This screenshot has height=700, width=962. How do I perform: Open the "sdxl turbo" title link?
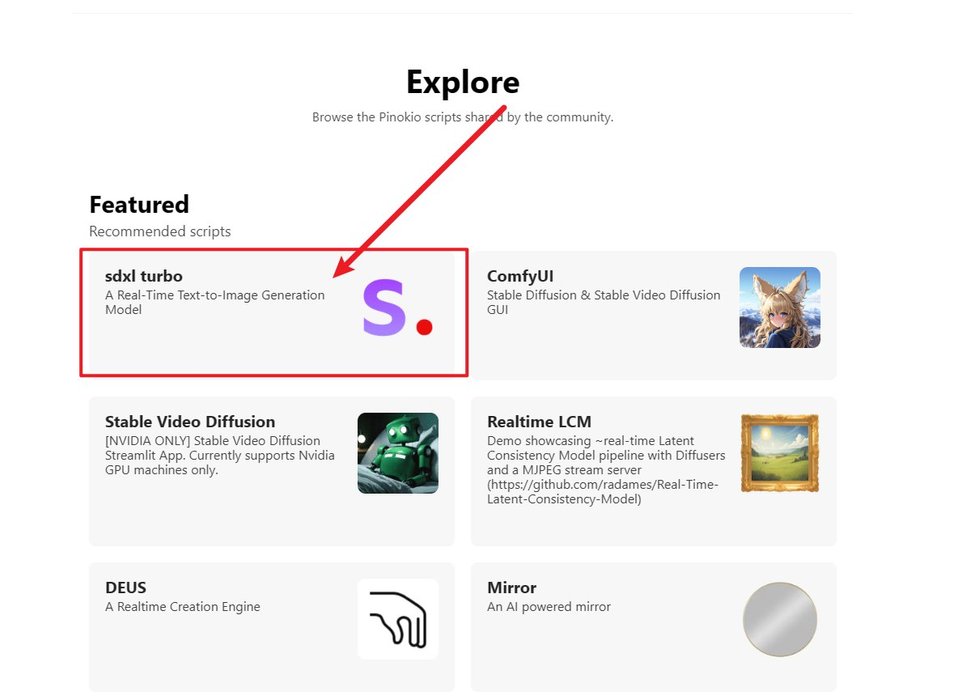(144, 276)
